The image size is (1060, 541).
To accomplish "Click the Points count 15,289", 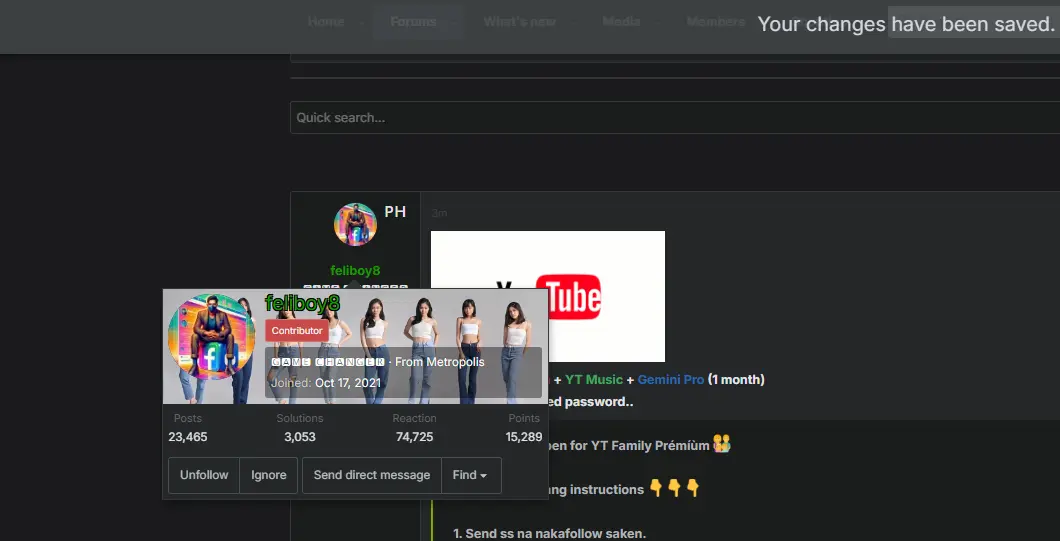I will point(524,437).
